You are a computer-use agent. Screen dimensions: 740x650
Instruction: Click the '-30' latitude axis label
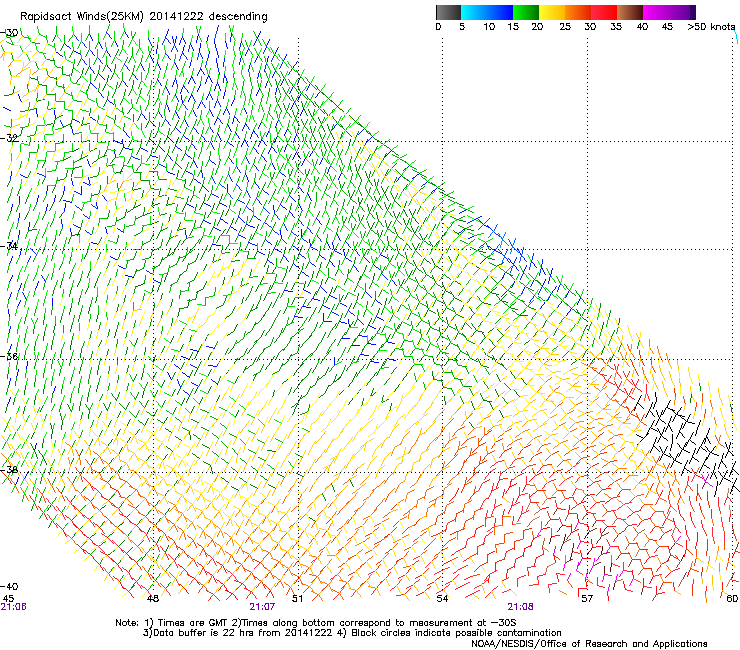tap(9, 33)
